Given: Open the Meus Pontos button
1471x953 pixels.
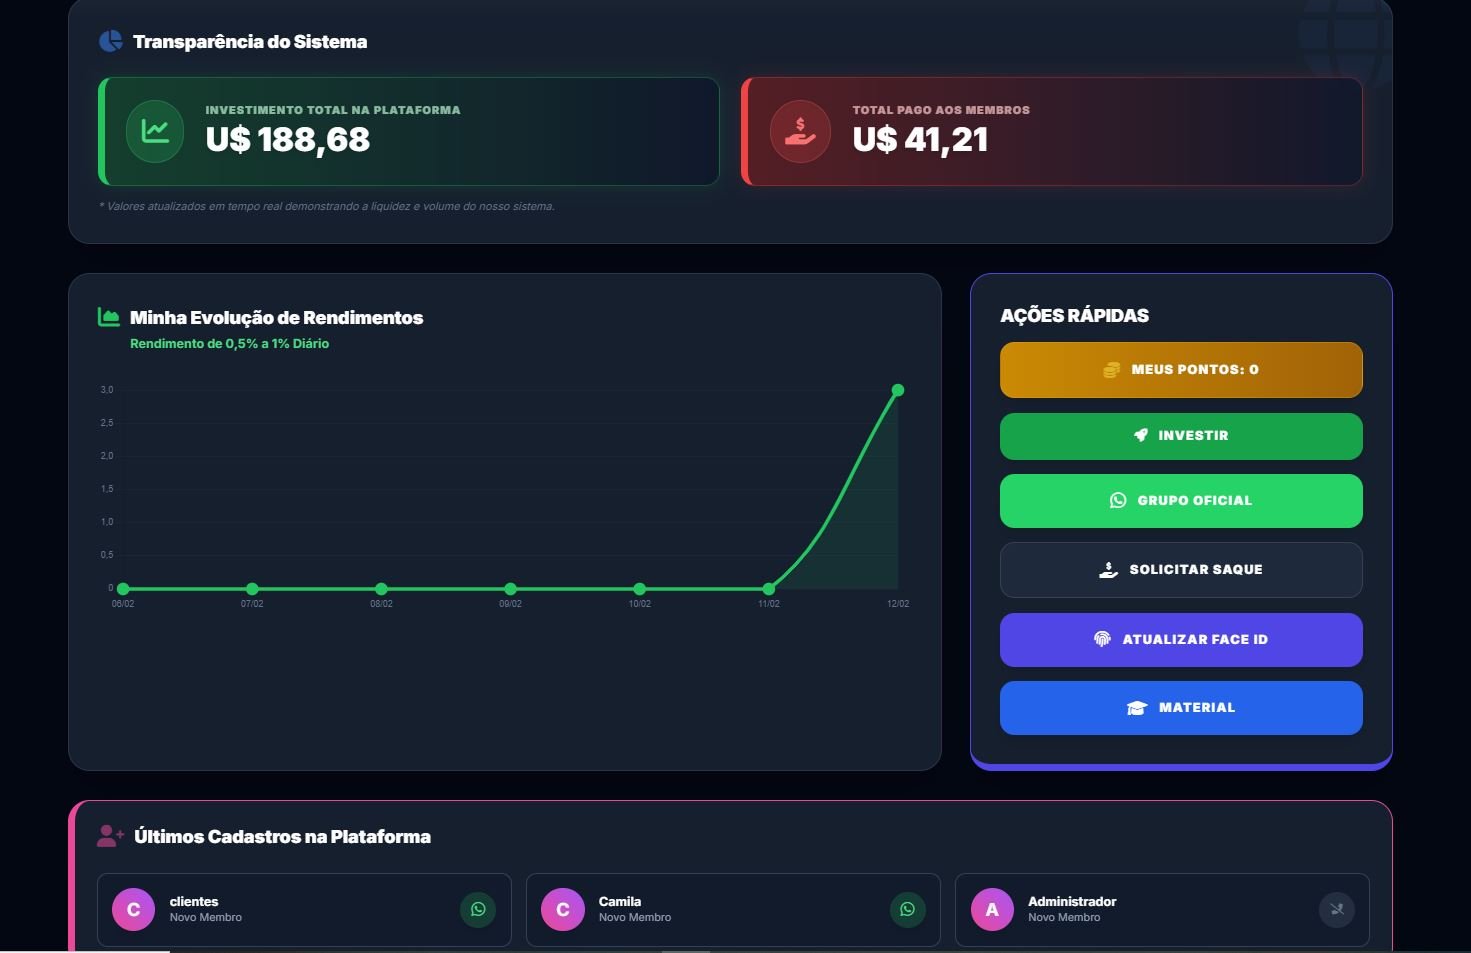Looking at the screenshot, I should (1181, 370).
